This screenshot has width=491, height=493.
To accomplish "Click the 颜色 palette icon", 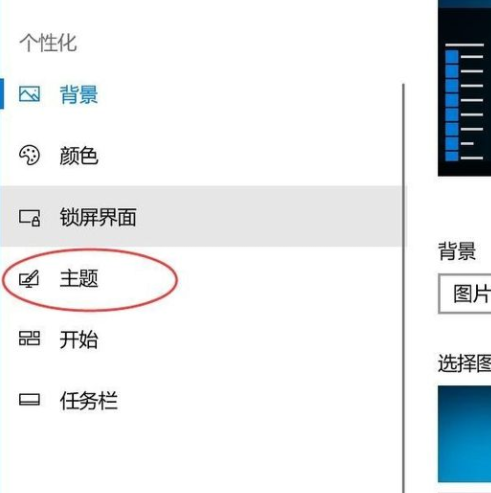I will tap(29, 155).
